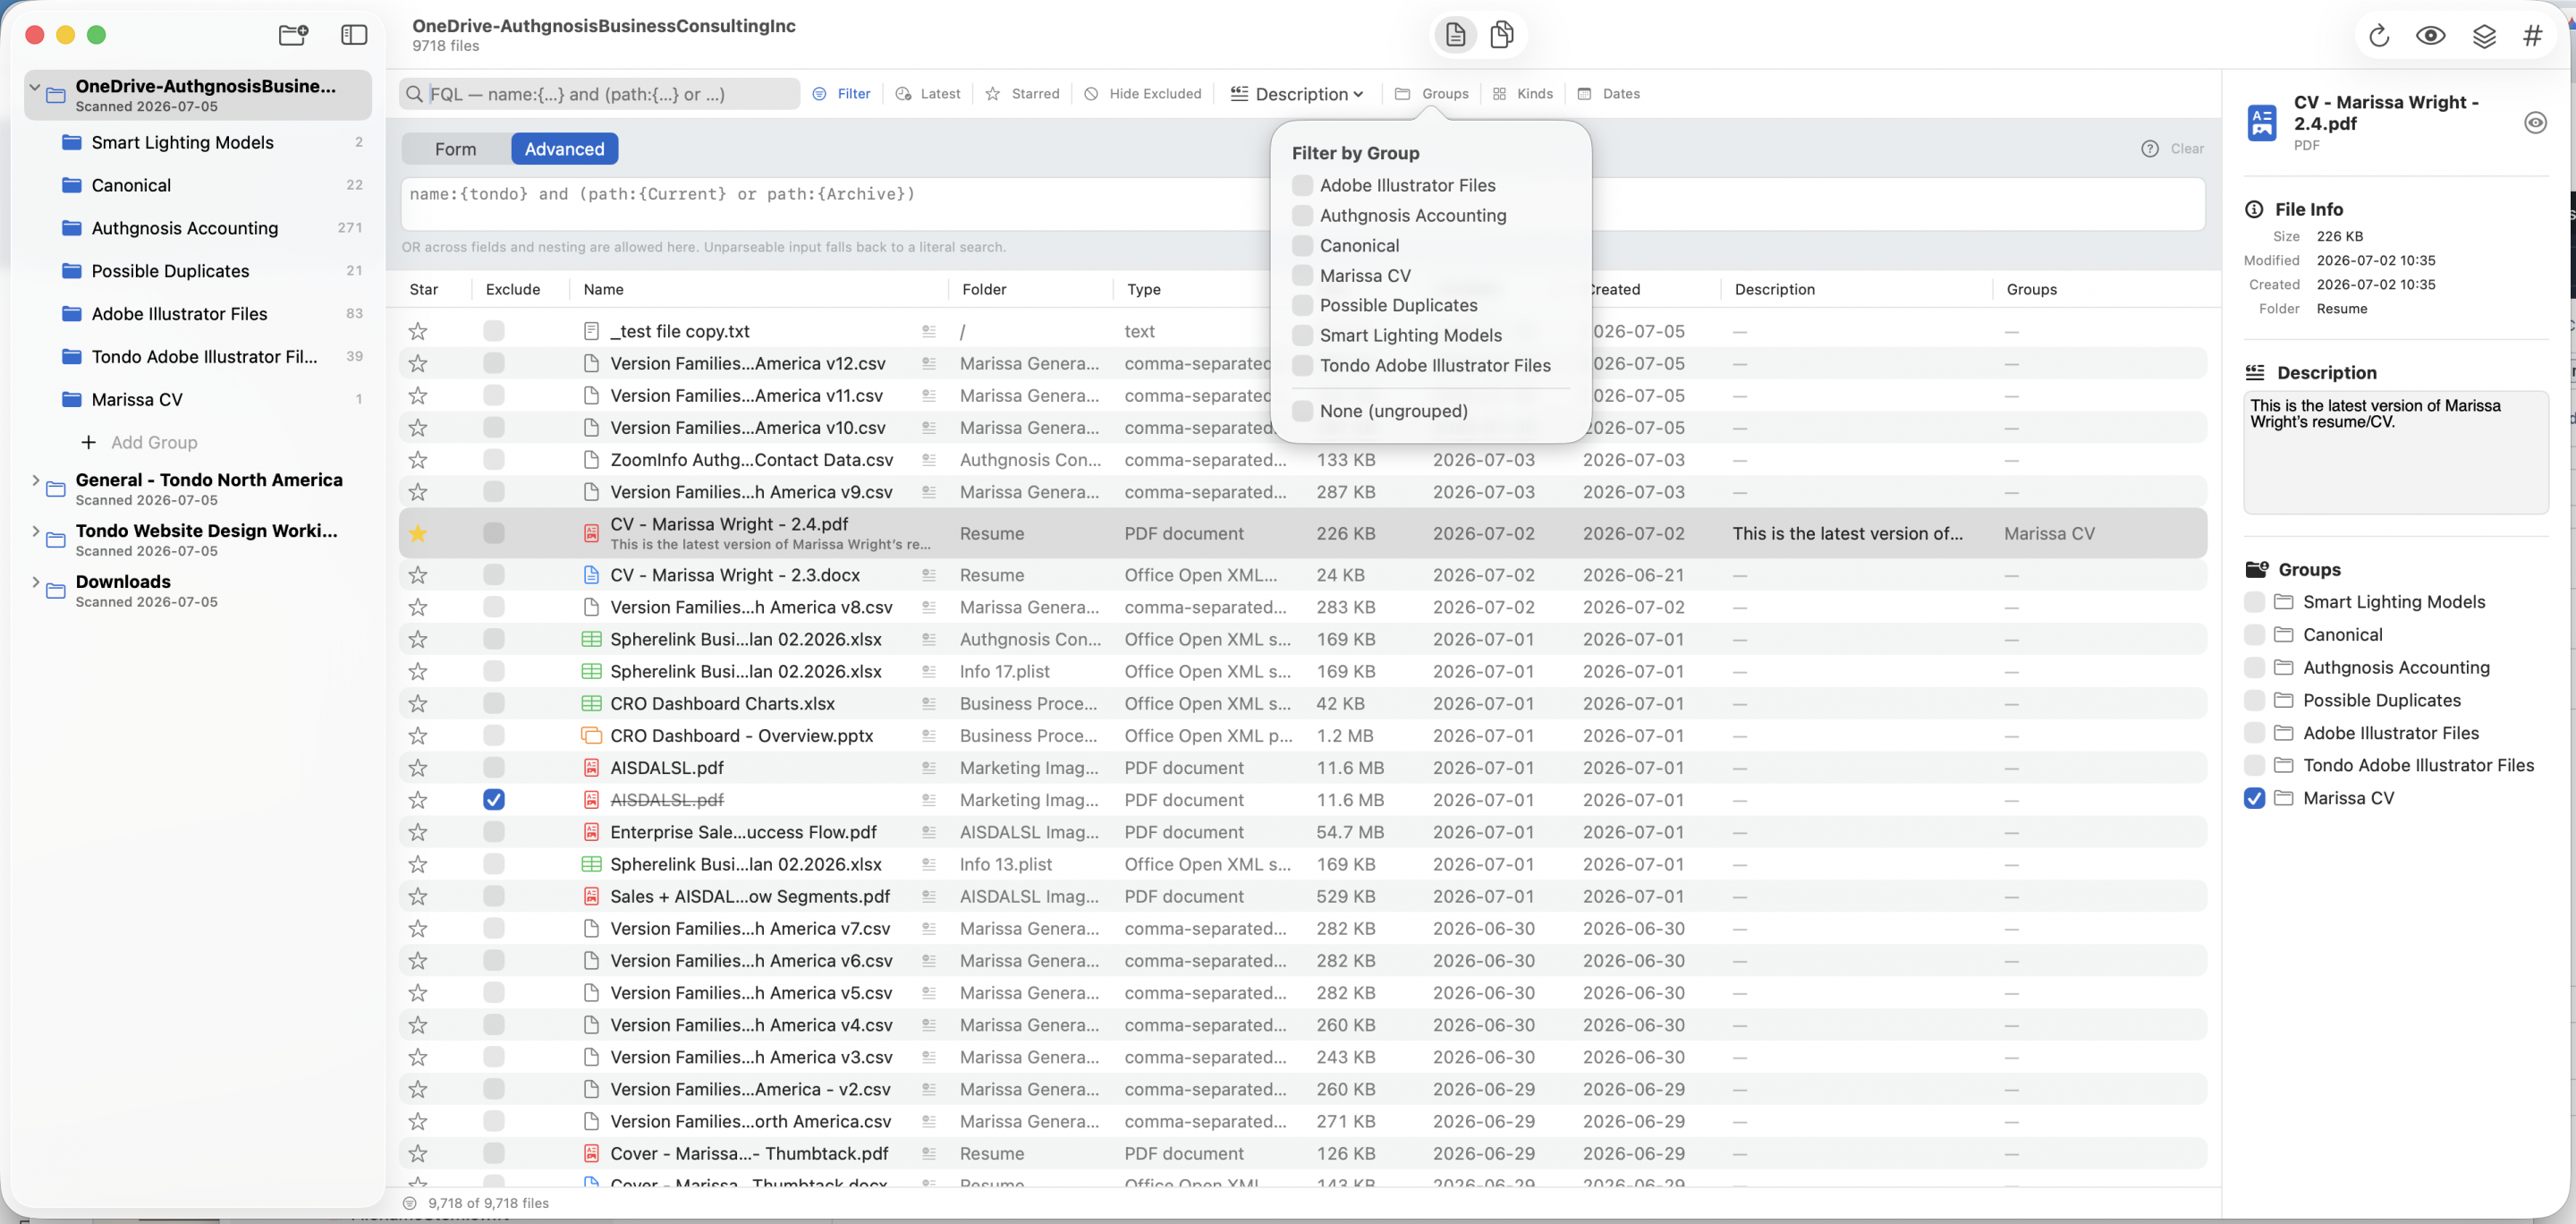Edit the Description text box in inspector
2576x1224 pixels.
click(x=2396, y=453)
